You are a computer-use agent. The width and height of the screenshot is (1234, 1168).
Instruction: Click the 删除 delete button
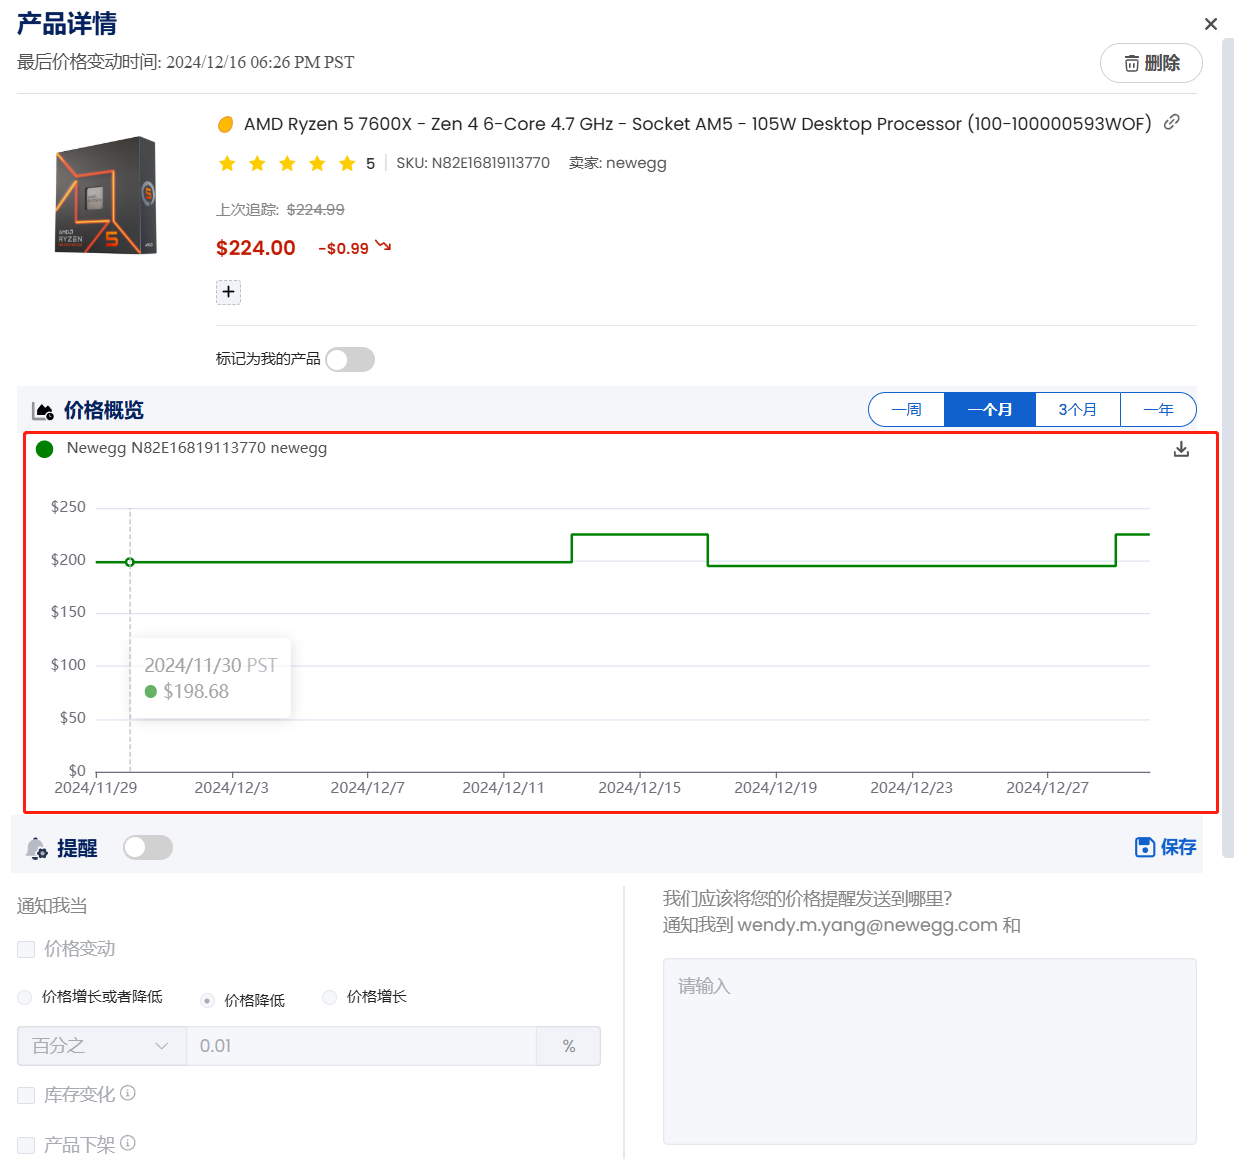pyautogui.click(x=1151, y=63)
